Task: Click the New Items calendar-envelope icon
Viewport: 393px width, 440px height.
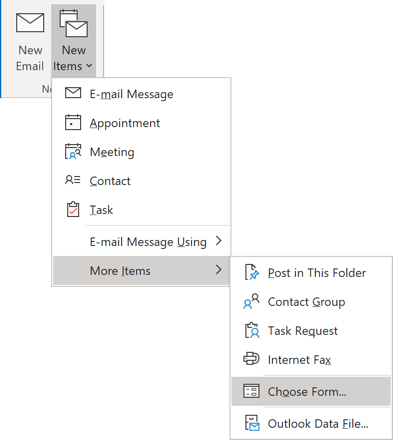Action: coord(74,23)
